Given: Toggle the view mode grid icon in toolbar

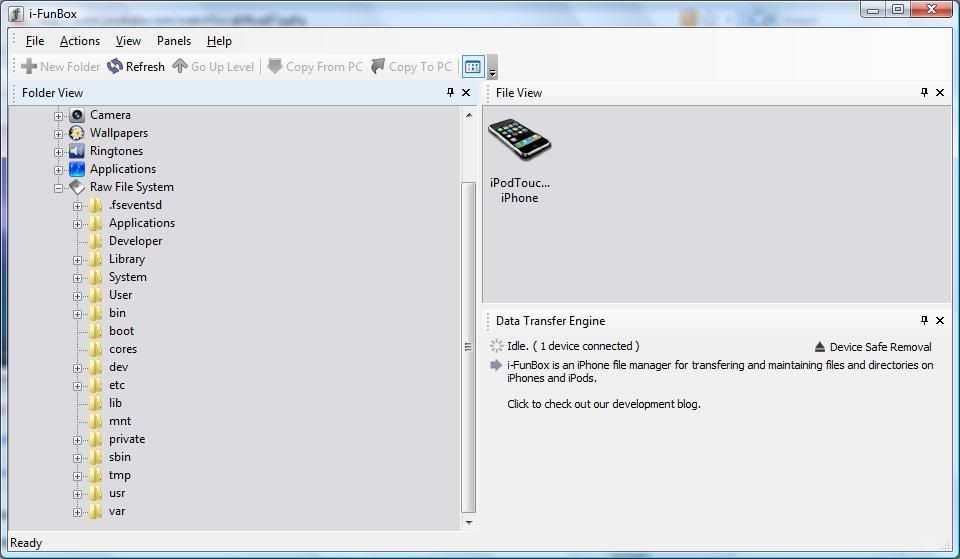Looking at the screenshot, I should point(473,67).
